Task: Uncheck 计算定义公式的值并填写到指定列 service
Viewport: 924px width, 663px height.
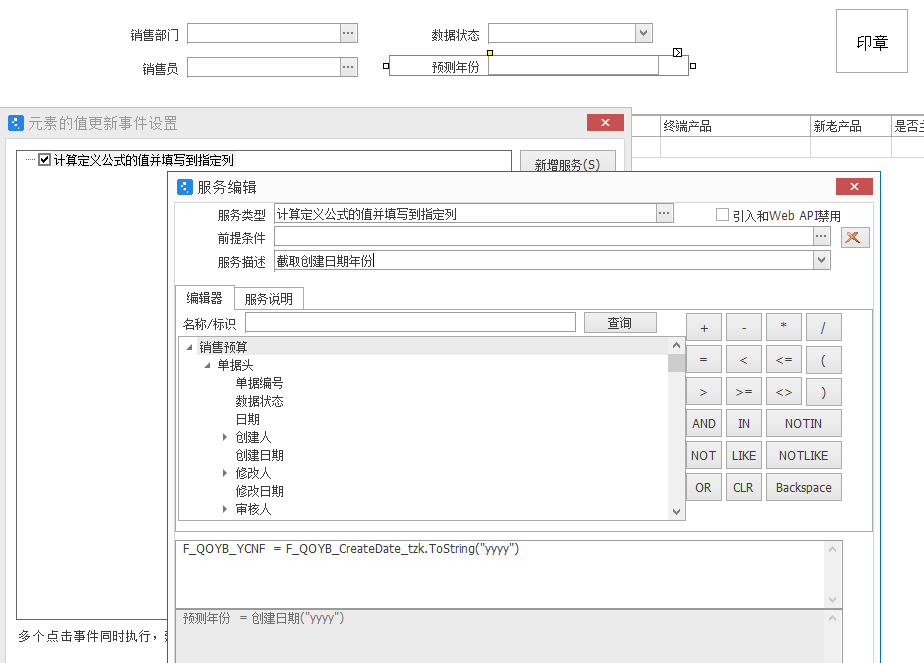Action: point(44,160)
